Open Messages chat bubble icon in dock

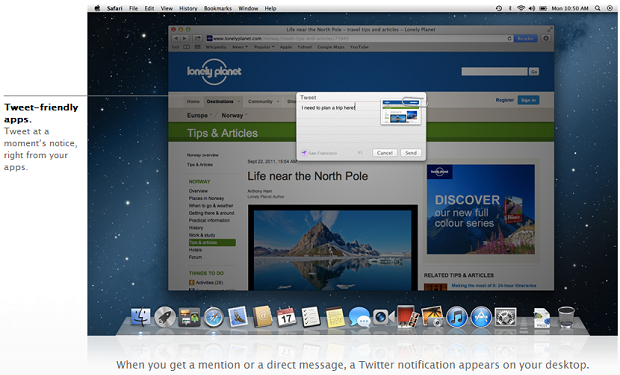point(359,317)
